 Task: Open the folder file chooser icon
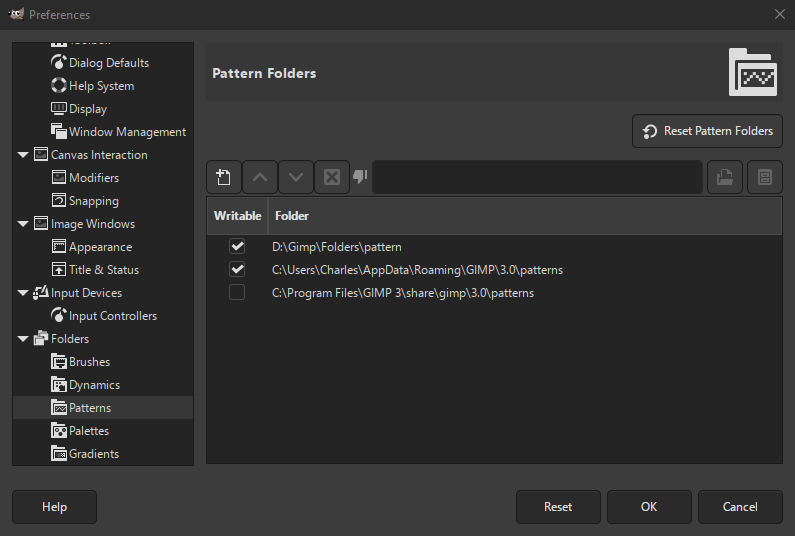725,178
